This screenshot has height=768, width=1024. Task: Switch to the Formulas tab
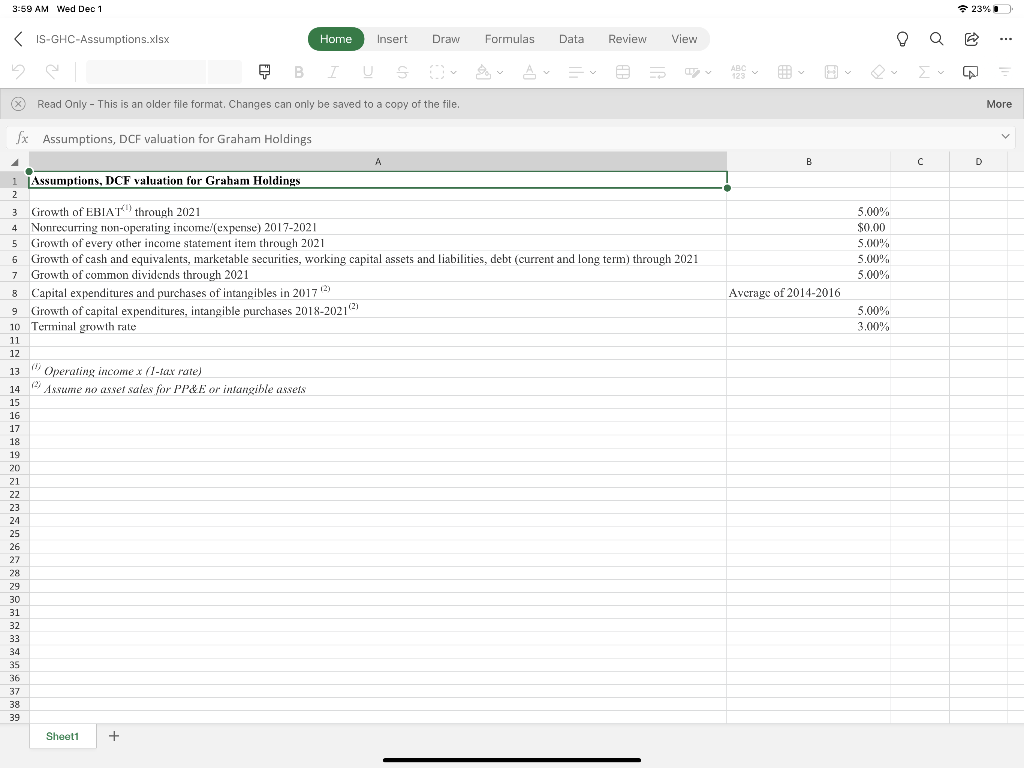tap(509, 39)
